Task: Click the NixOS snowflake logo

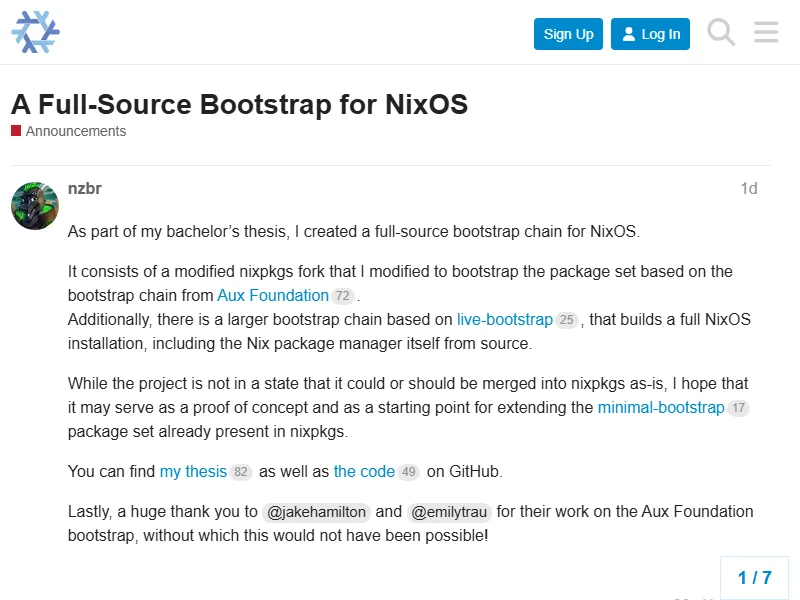Action: coord(35,33)
